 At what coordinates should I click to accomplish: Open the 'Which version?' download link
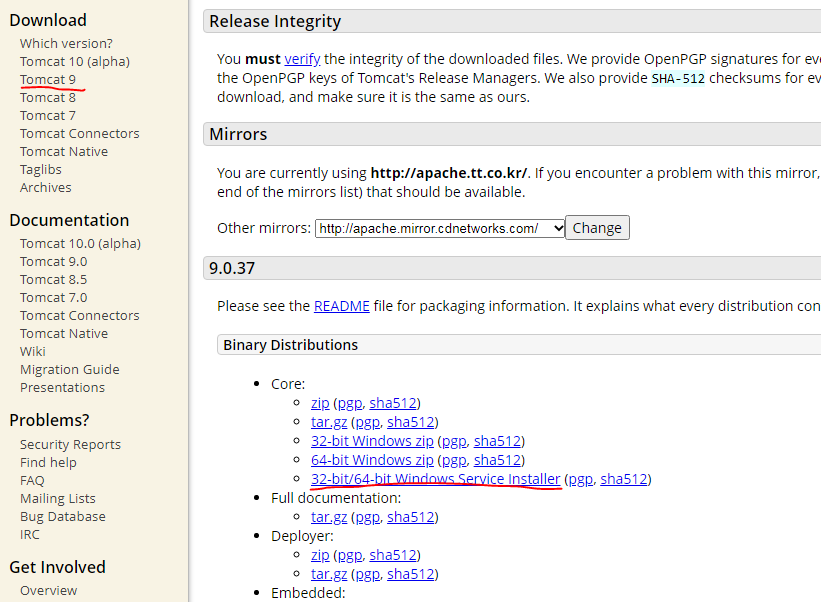66,43
